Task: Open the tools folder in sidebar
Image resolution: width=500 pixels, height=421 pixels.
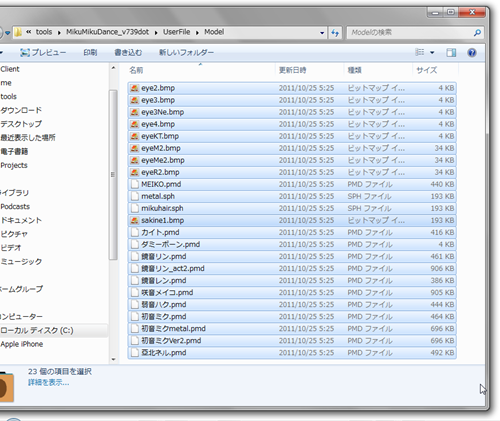Action: [x=9, y=97]
